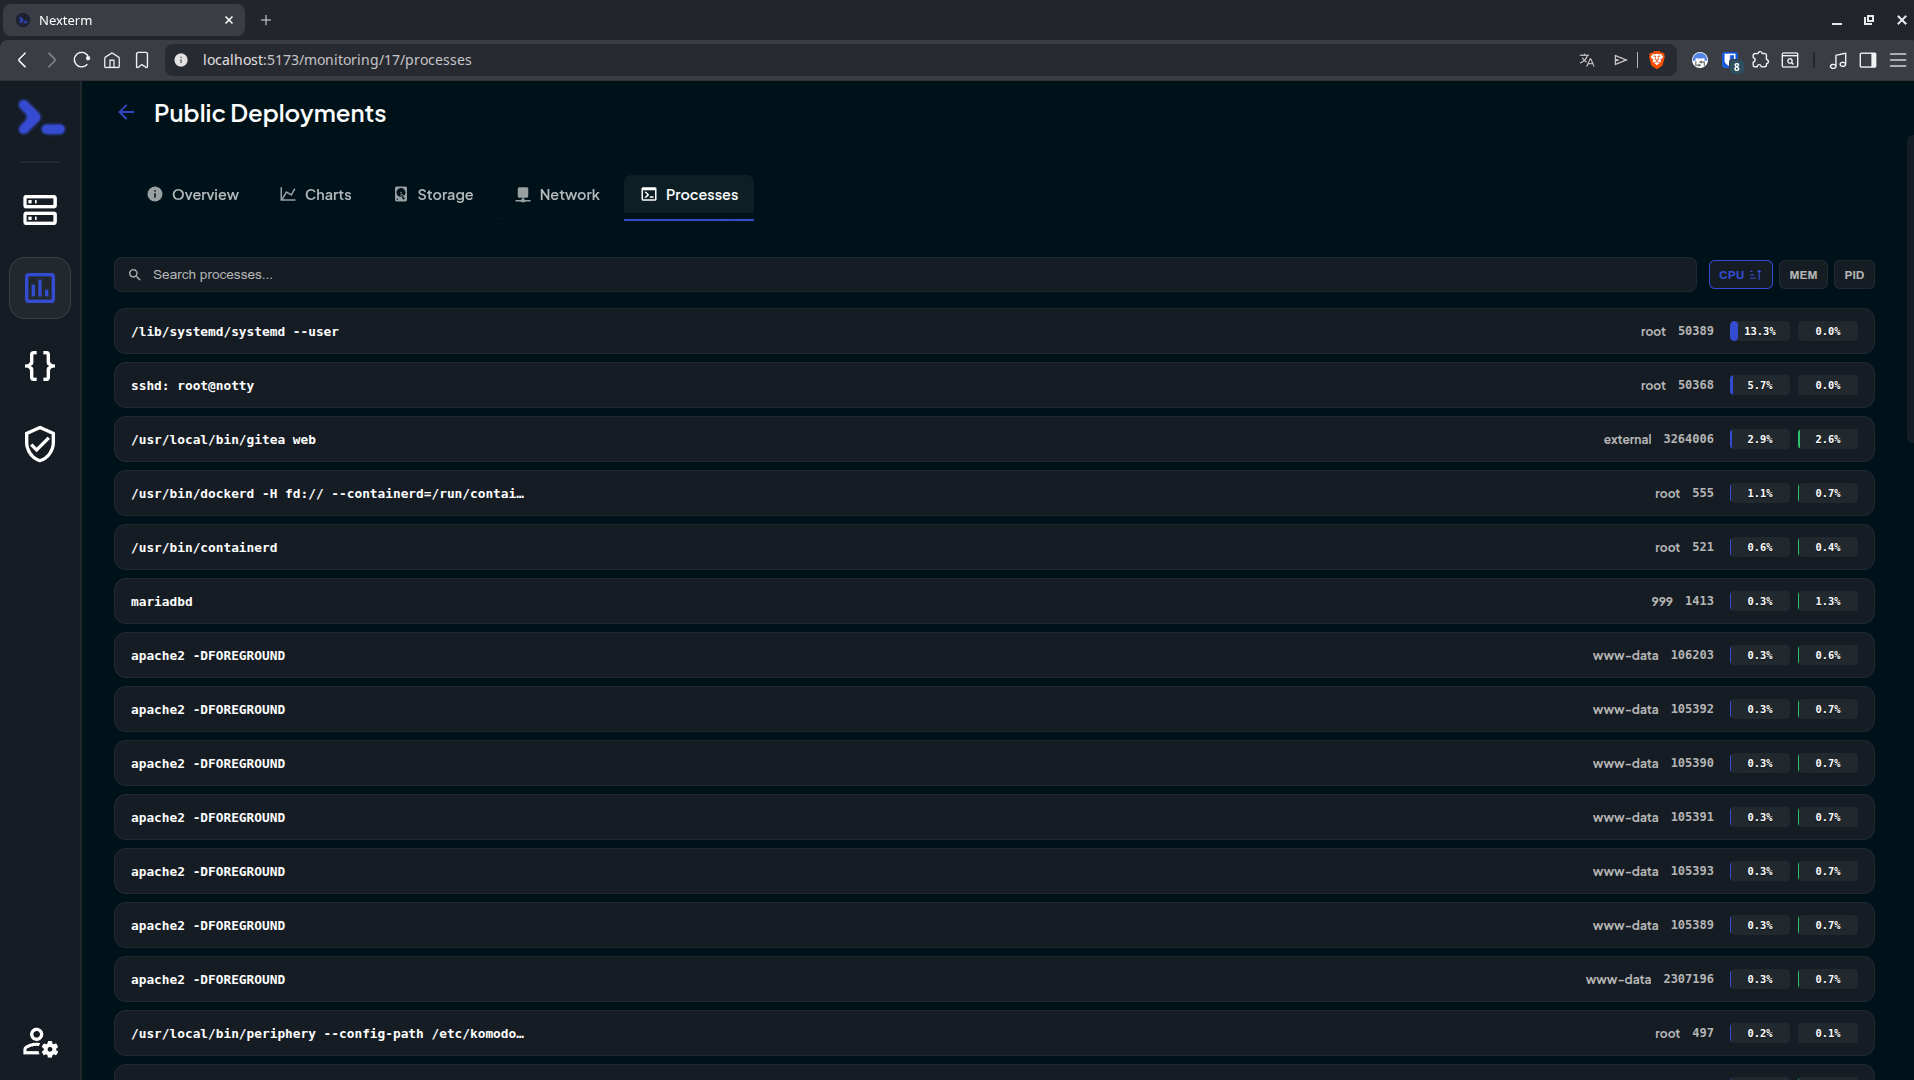The height and width of the screenshot is (1080, 1914).
Task: Open the browser menu via hamburger icon
Action: (1898, 59)
